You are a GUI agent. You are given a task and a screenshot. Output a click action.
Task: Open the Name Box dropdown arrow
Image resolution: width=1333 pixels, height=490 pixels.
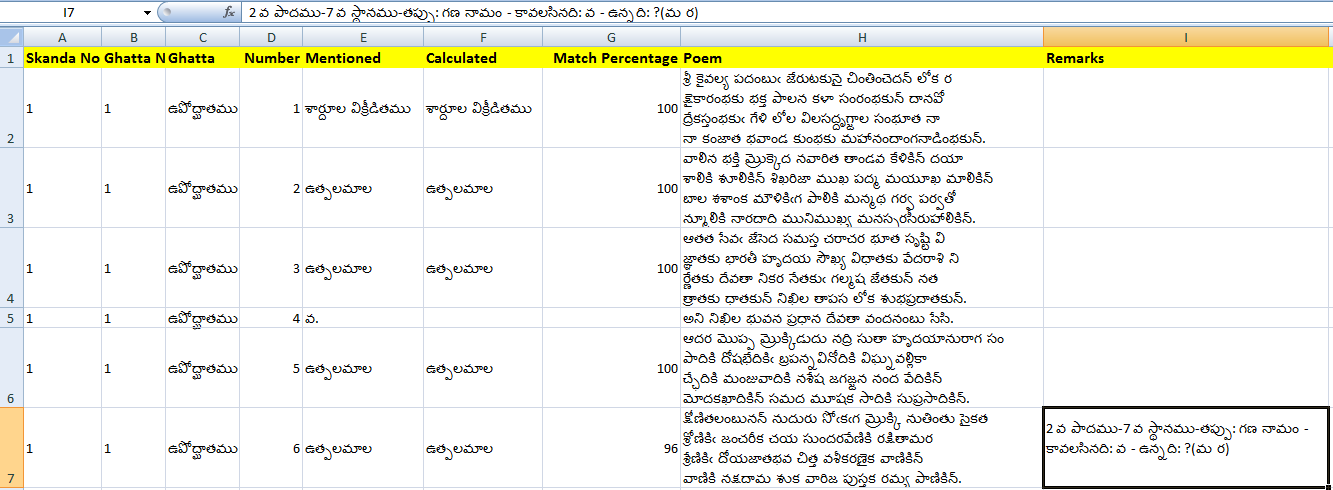click(147, 13)
